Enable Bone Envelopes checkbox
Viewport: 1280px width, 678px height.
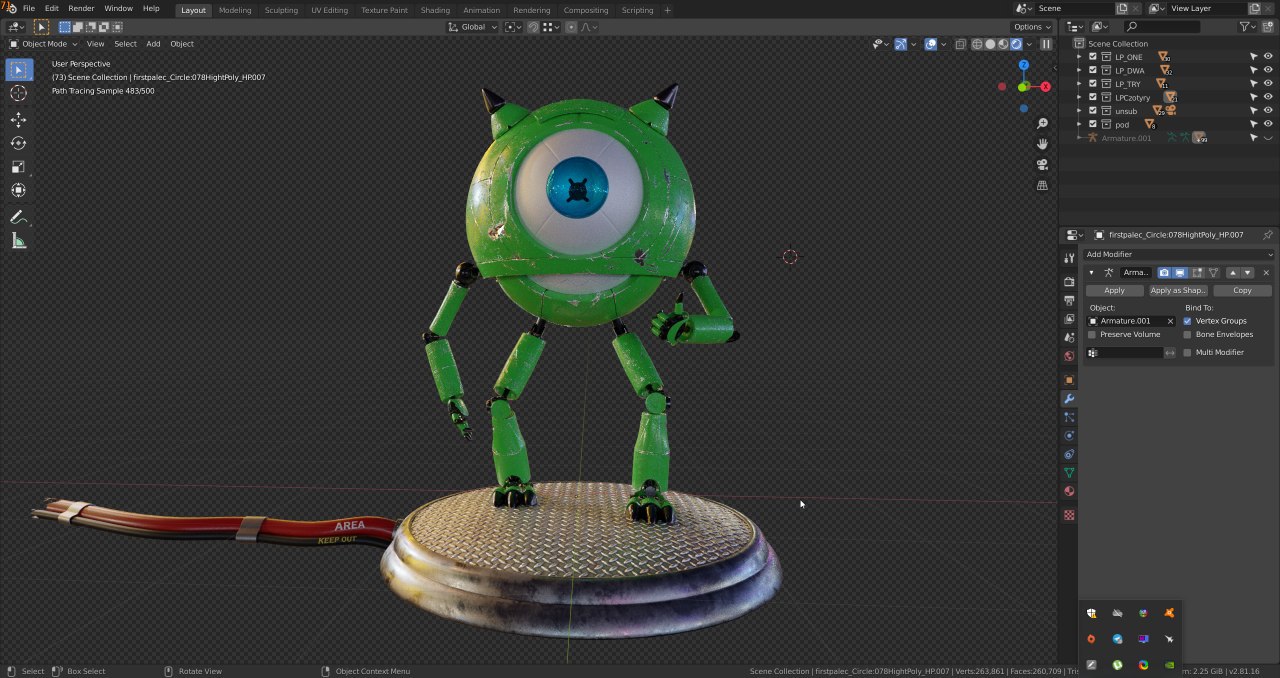tap(1187, 335)
